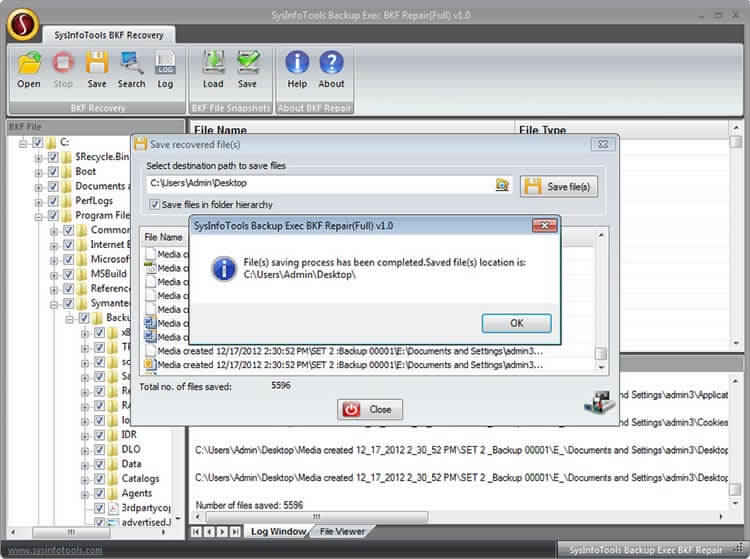
Task: Open the Help icon
Action: coord(297,63)
